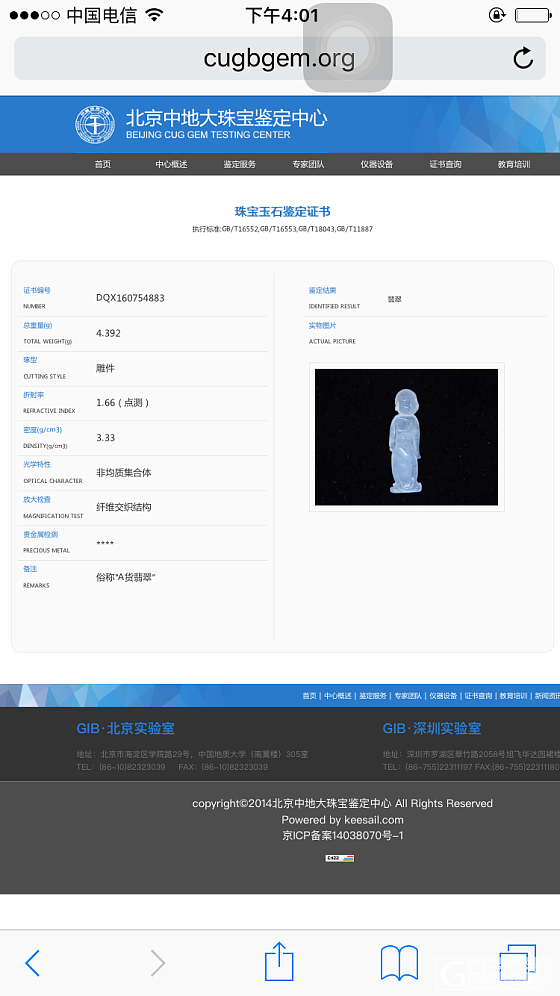Click the GIB·深圳实验室 heading
560x996 pixels.
click(432, 729)
